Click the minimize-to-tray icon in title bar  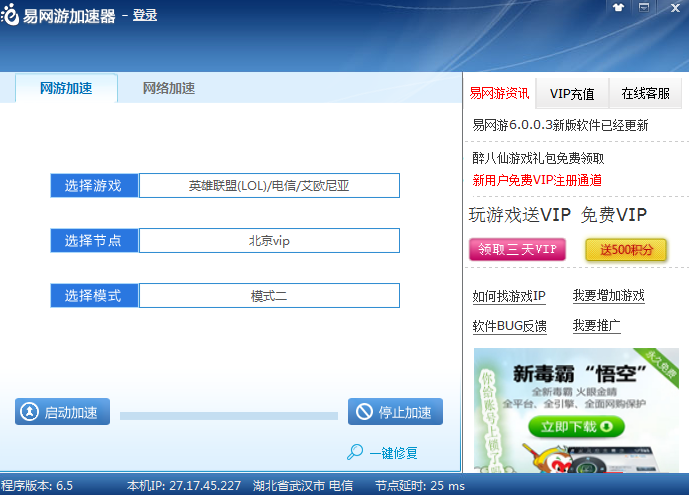[x=645, y=8]
